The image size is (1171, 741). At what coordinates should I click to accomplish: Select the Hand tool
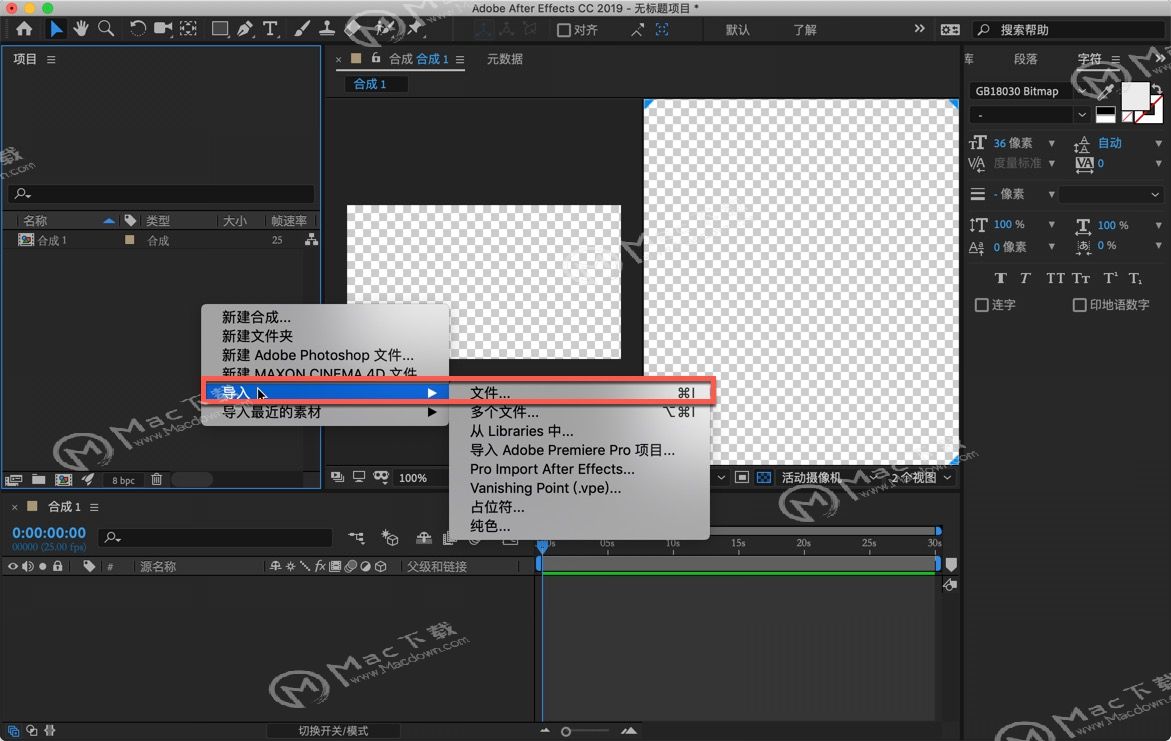pos(81,29)
